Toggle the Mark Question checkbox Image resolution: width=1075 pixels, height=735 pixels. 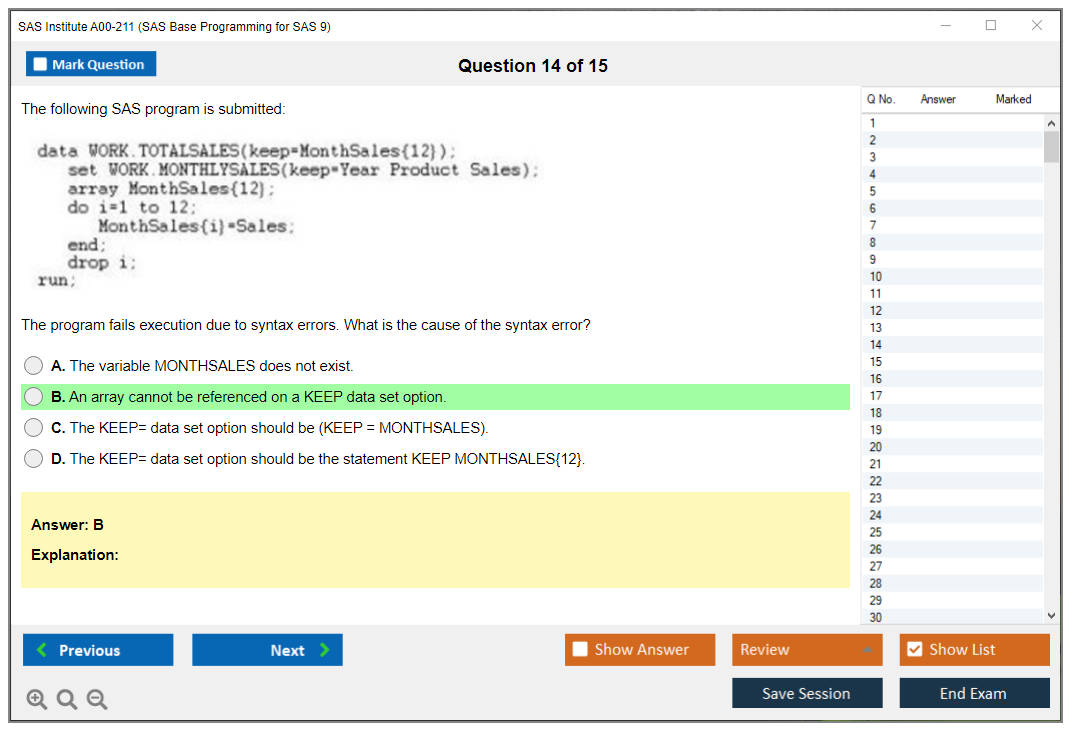[x=41, y=65]
